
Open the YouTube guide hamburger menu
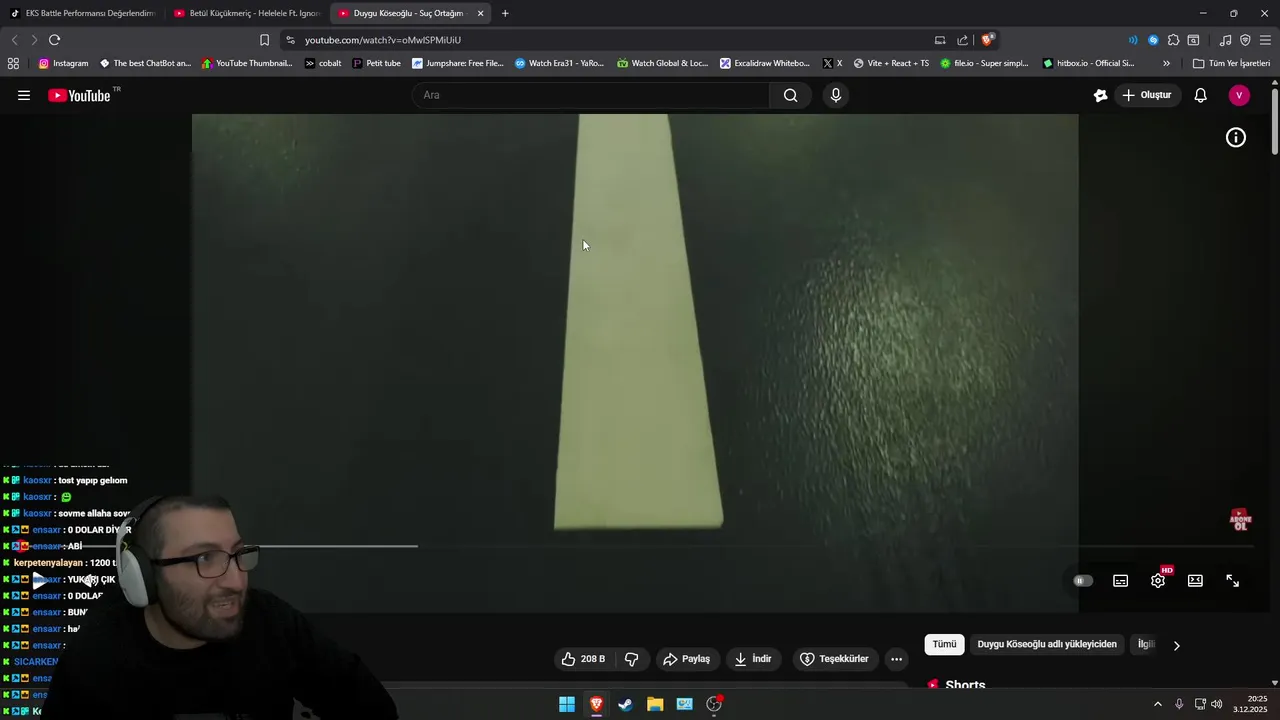pos(24,95)
